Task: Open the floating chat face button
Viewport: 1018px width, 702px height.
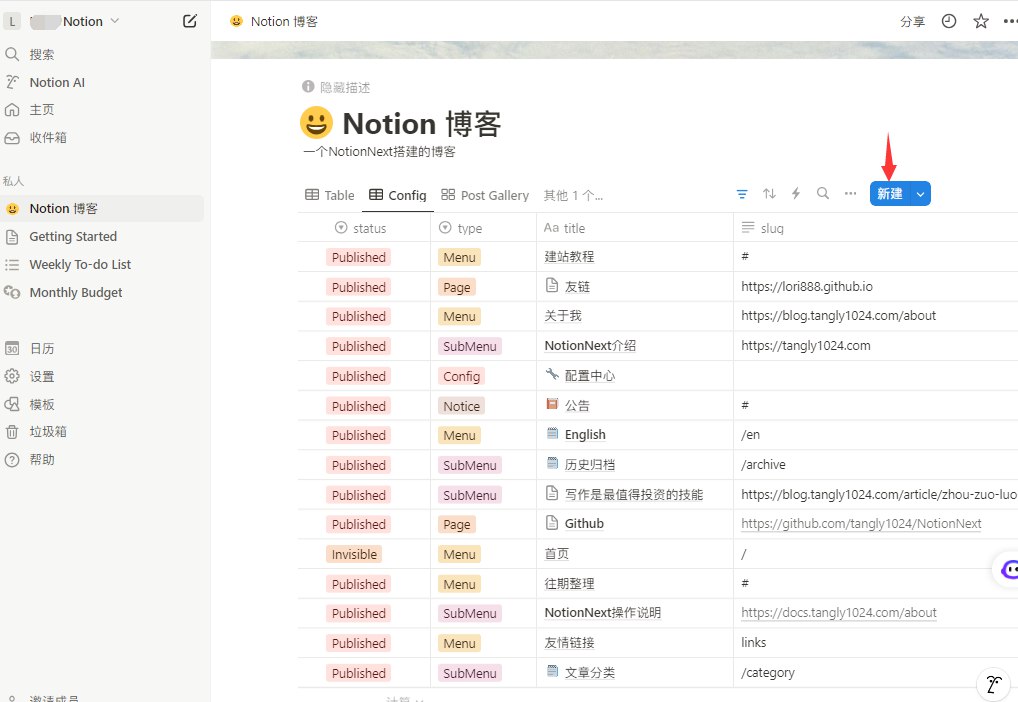Action: coord(1008,570)
